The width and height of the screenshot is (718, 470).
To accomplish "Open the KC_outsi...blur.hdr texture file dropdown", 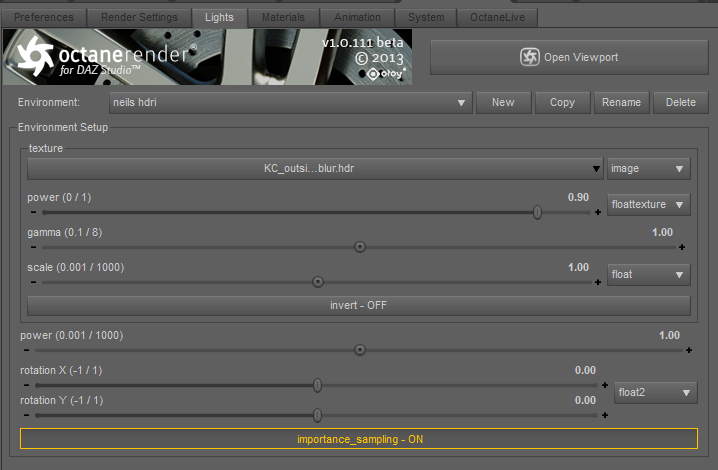I will click(315, 169).
